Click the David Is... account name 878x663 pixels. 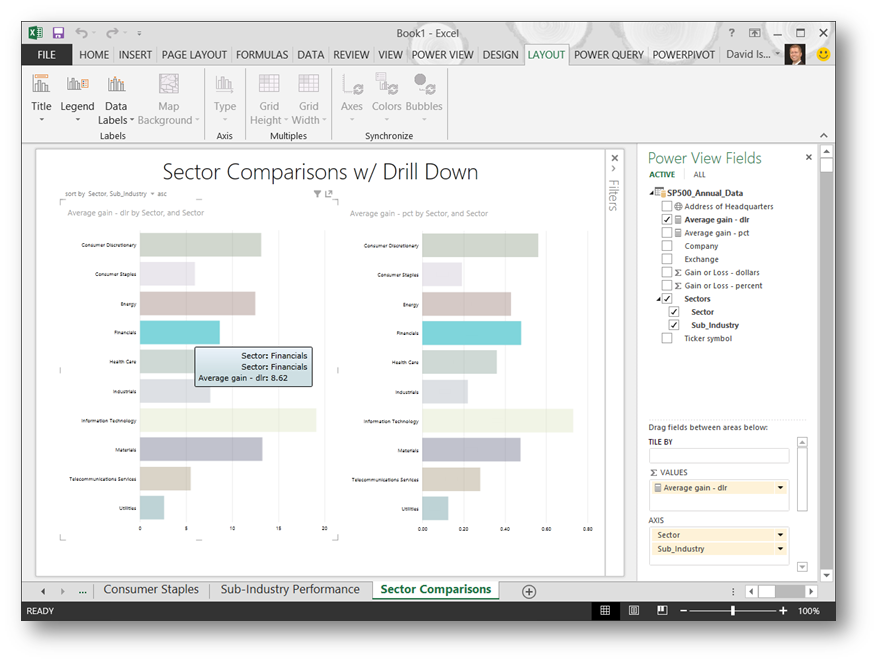(x=748, y=54)
